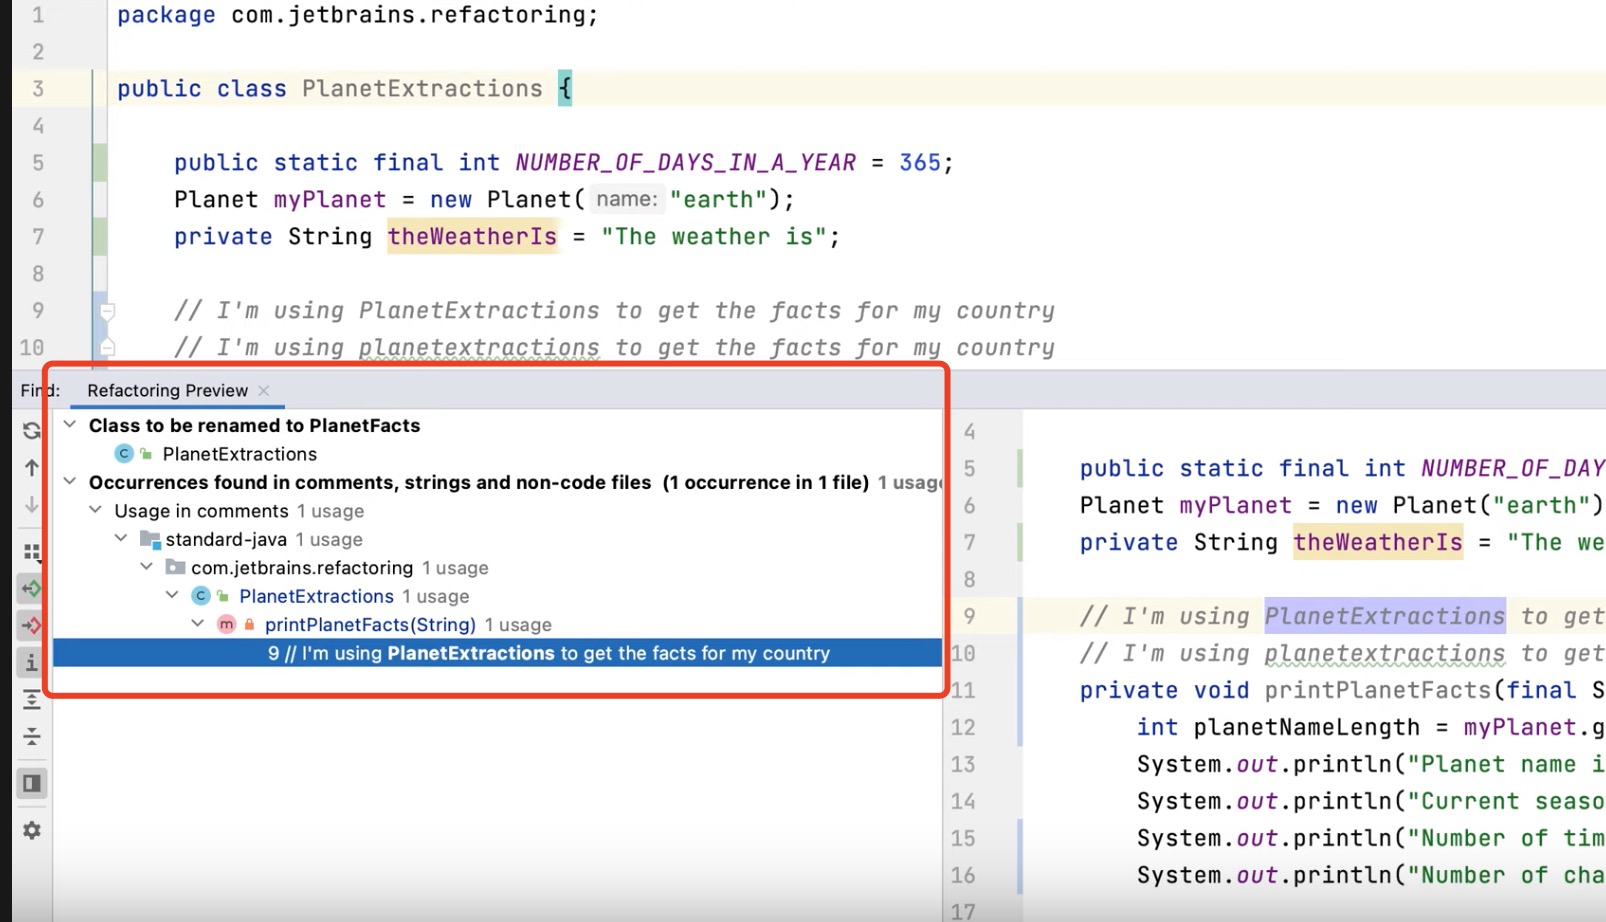This screenshot has width=1606, height=922.
Task: Click the Rerun refresh icon in Find panel
Action: [x=31, y=430]
